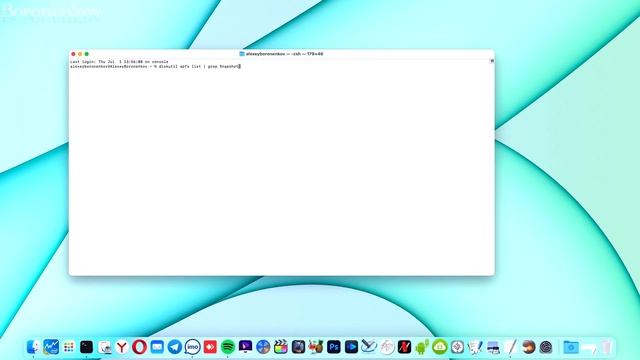Open the blue Mail-style app in Dock

(x=157, y=347)
